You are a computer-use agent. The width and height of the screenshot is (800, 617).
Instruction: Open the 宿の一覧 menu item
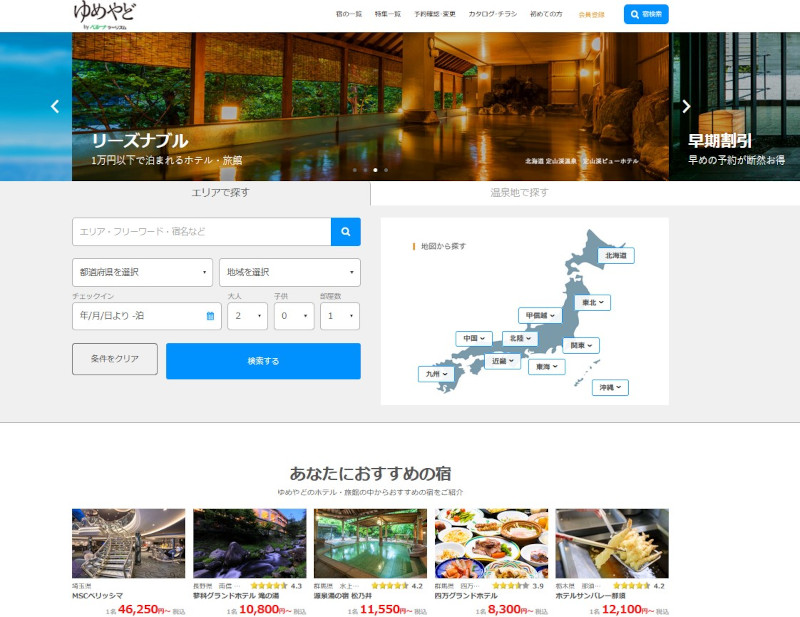(x=348, y=14)
